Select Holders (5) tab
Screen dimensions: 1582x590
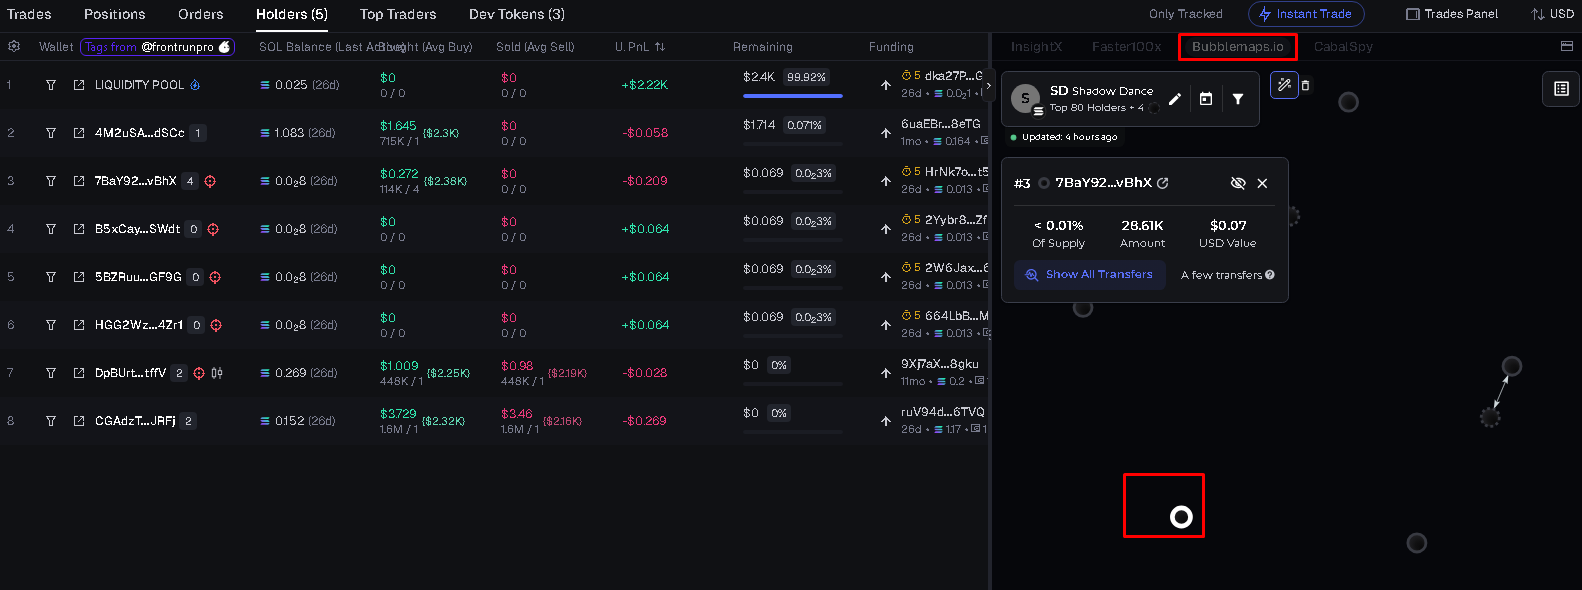[x=292, y=14]
